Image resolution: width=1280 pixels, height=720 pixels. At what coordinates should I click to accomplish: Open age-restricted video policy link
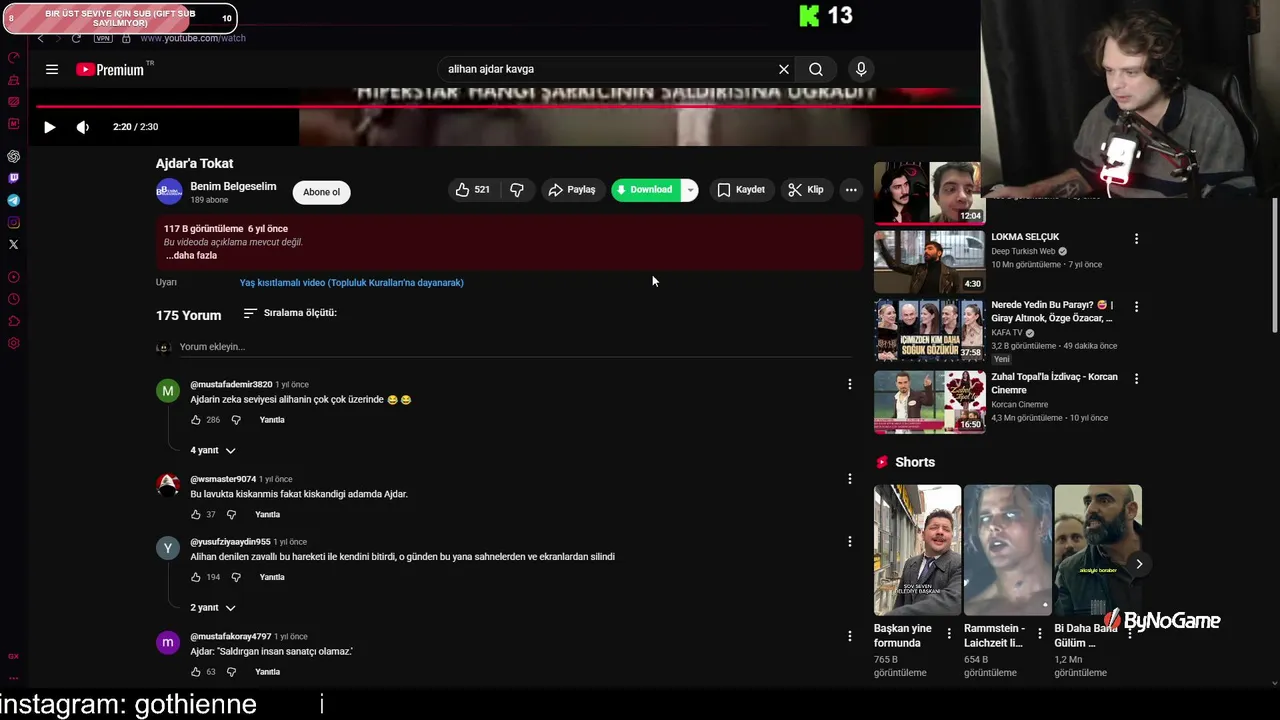[x=351, y=283]
